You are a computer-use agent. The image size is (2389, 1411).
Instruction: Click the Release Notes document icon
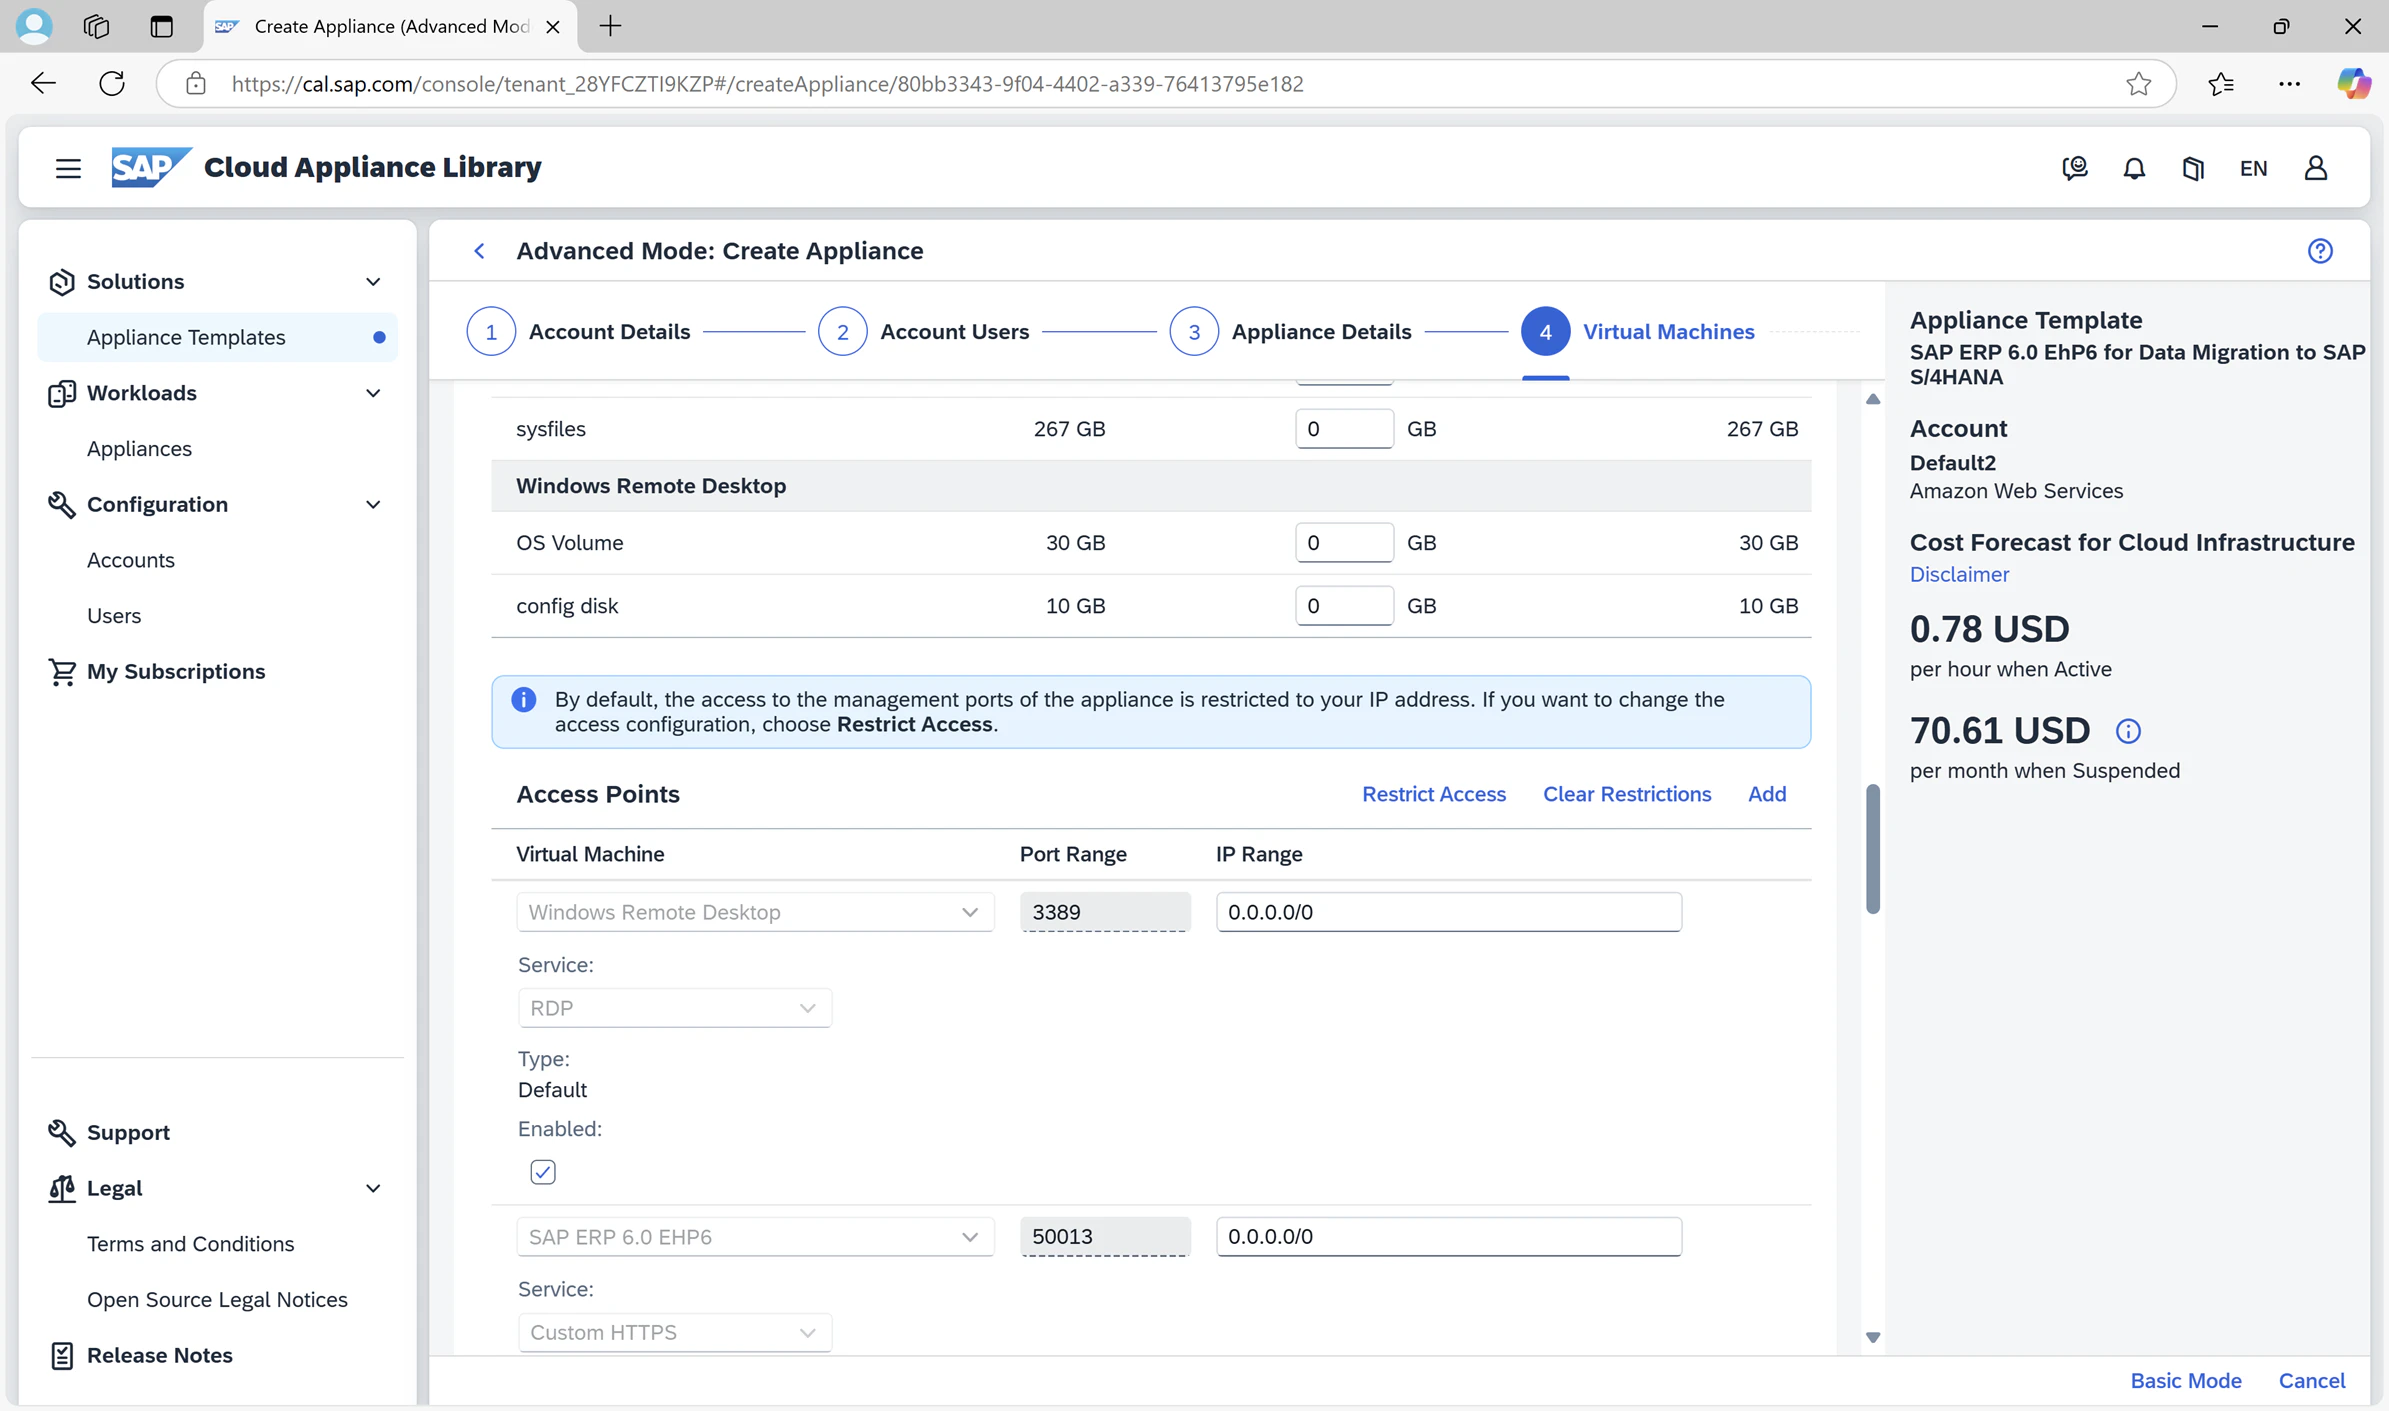tap(61, 1356)
